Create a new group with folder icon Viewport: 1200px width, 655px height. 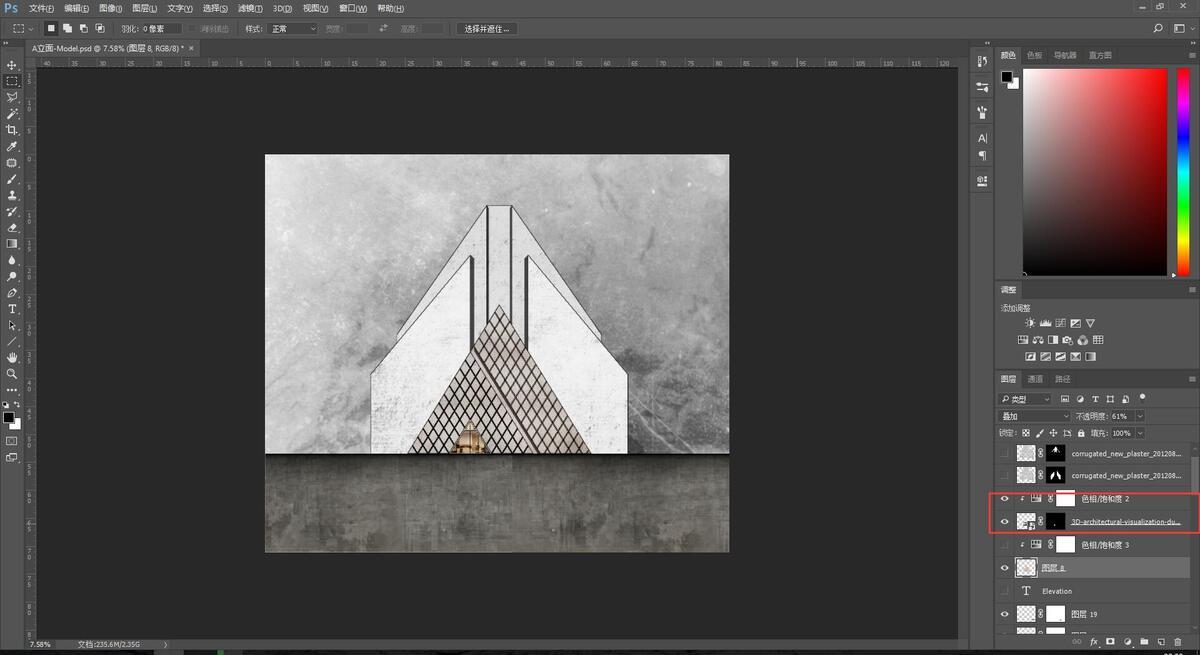tap(1144, 641)
